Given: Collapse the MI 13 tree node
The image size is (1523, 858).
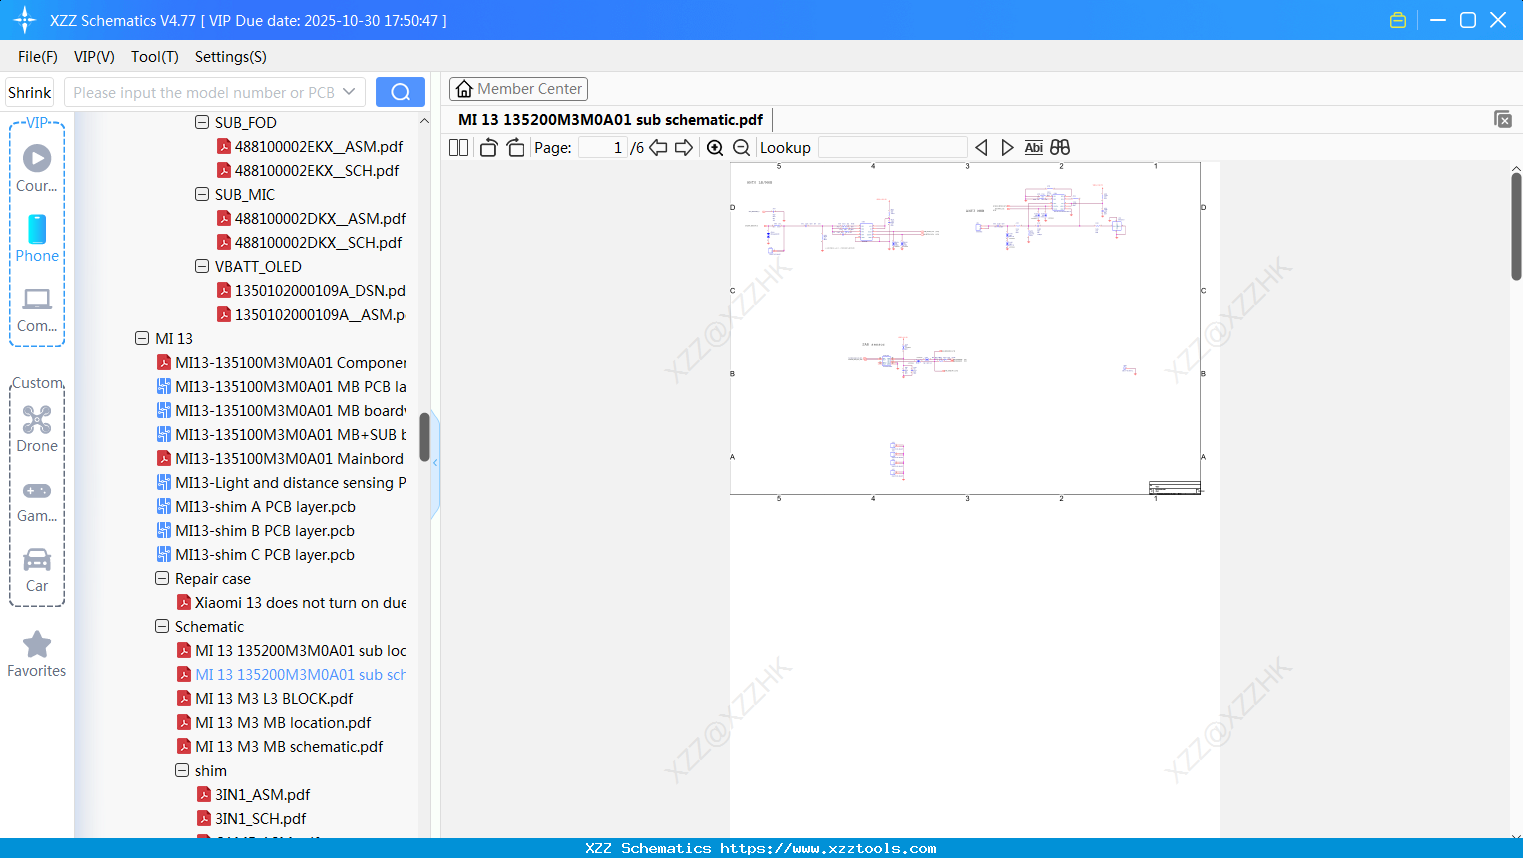Looking at the screenshot, I should click(x=142, y=338).
